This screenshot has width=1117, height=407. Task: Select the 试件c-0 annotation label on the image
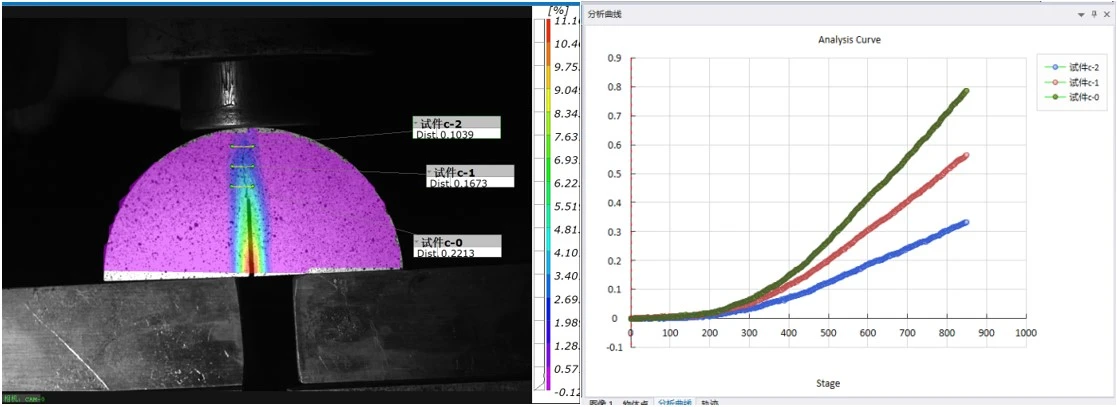click(457, 242)
